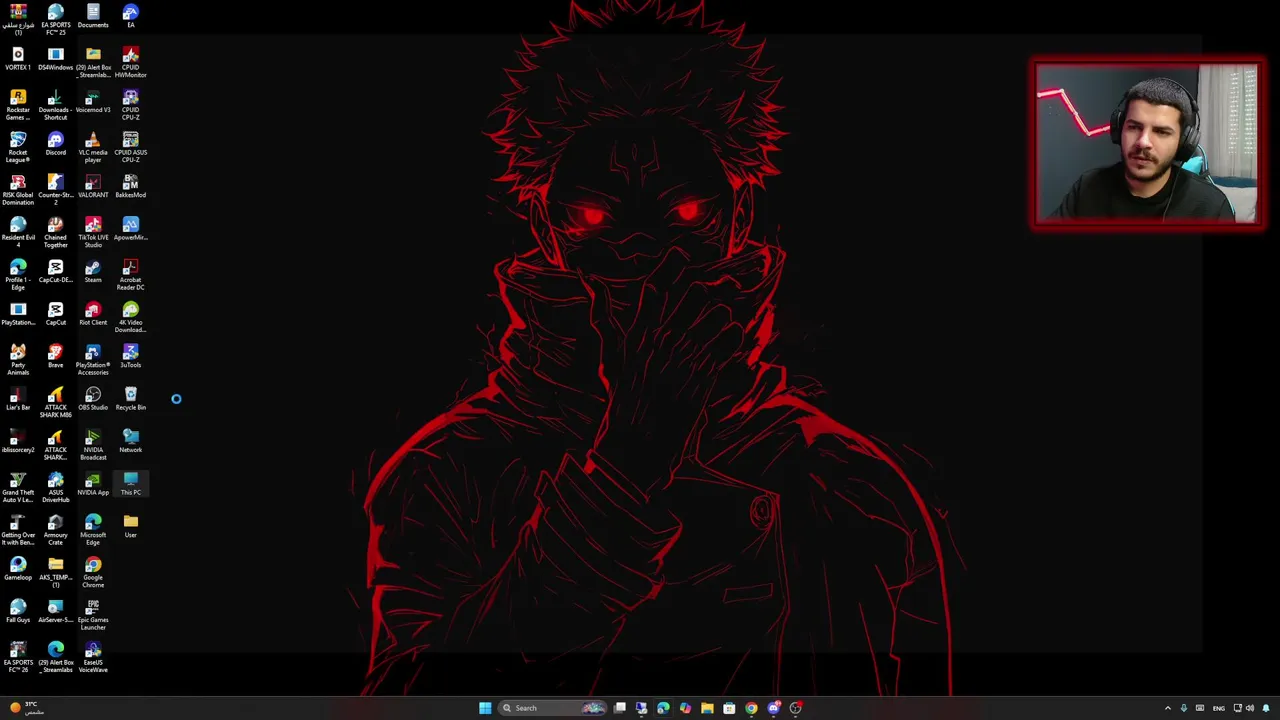Open DS4Windows desktop shortcut
This screenshot has width=1280, height=720.
(55, 58)
